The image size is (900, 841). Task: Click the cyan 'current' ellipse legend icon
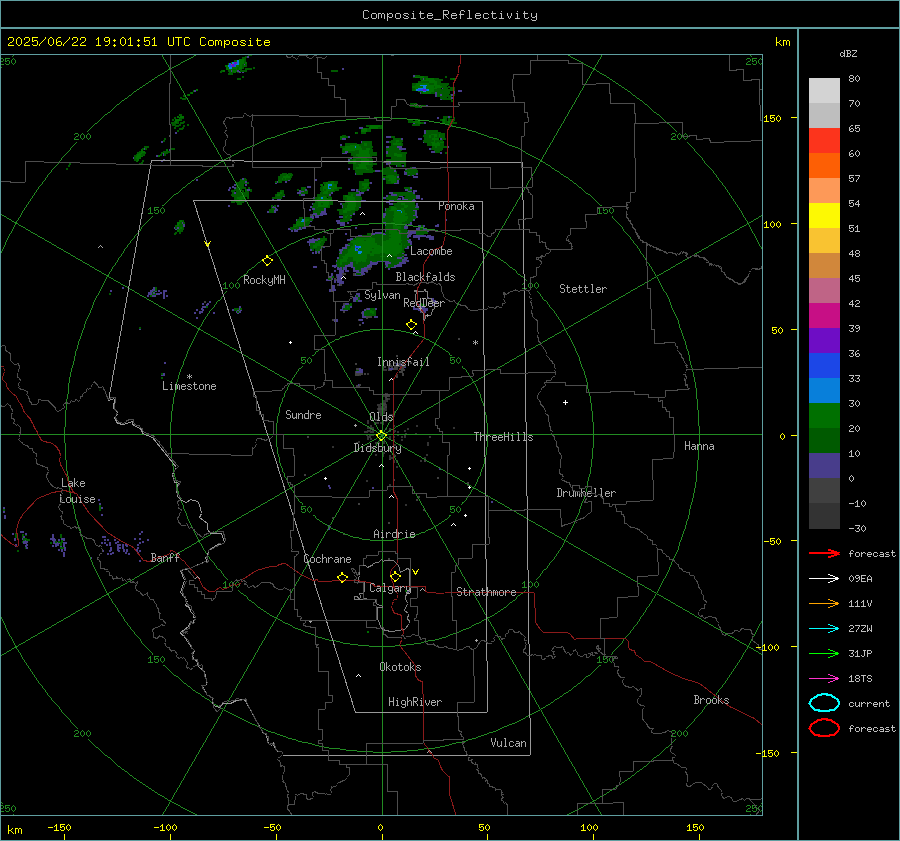(x=824, y=703)
